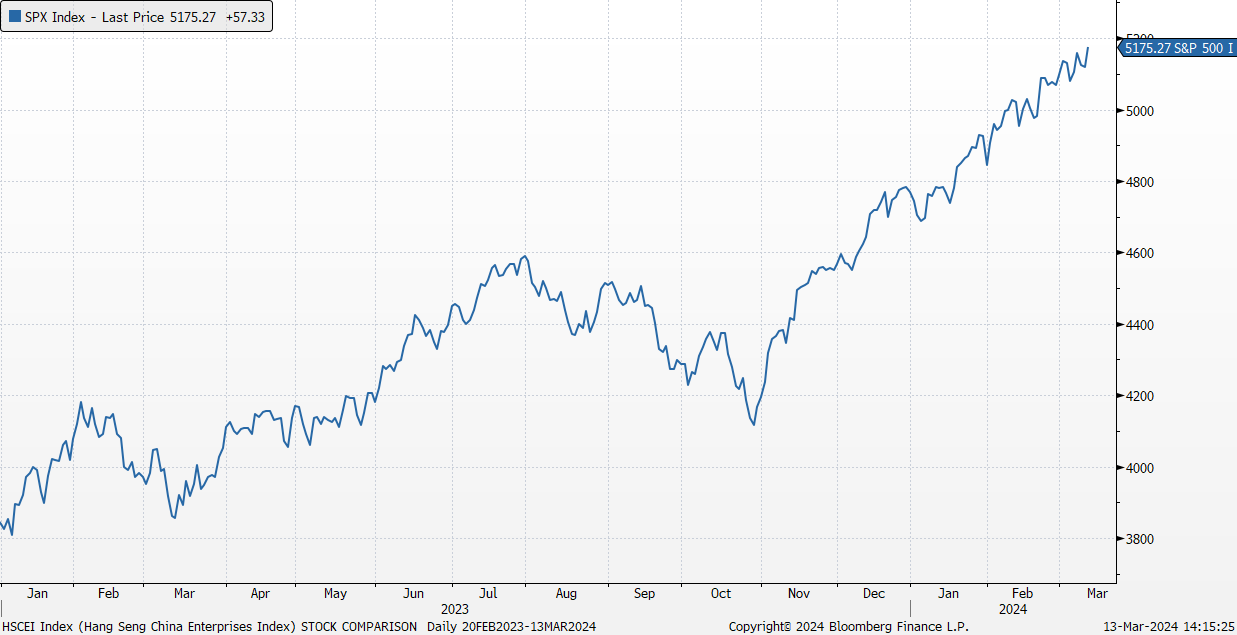Click the 2024 year label
Image resolution: width=1237 pixels, height=635 pixels.
pyautogui.click(x=1013, y=608)
